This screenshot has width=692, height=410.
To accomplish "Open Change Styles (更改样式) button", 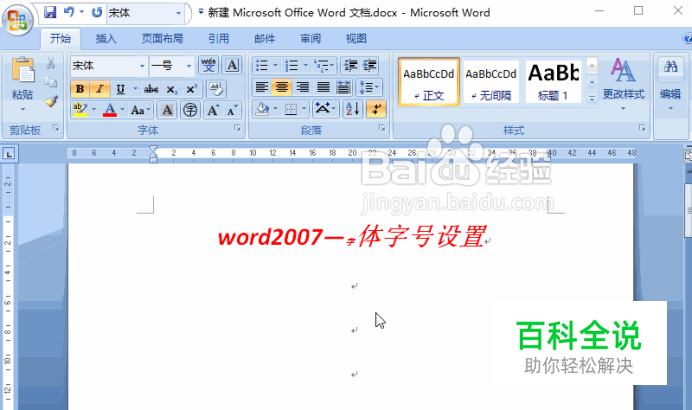I will 623,84.
